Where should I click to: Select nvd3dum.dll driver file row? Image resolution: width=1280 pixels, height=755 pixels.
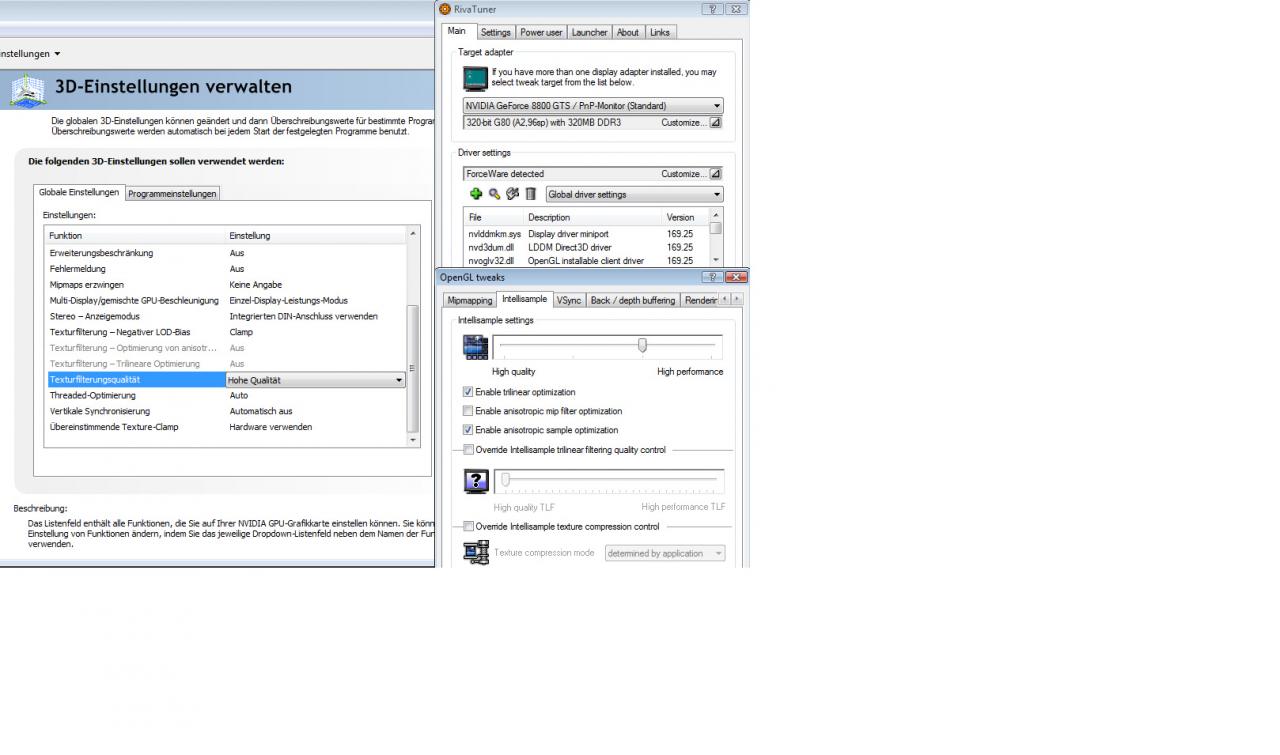pos(586,247)
